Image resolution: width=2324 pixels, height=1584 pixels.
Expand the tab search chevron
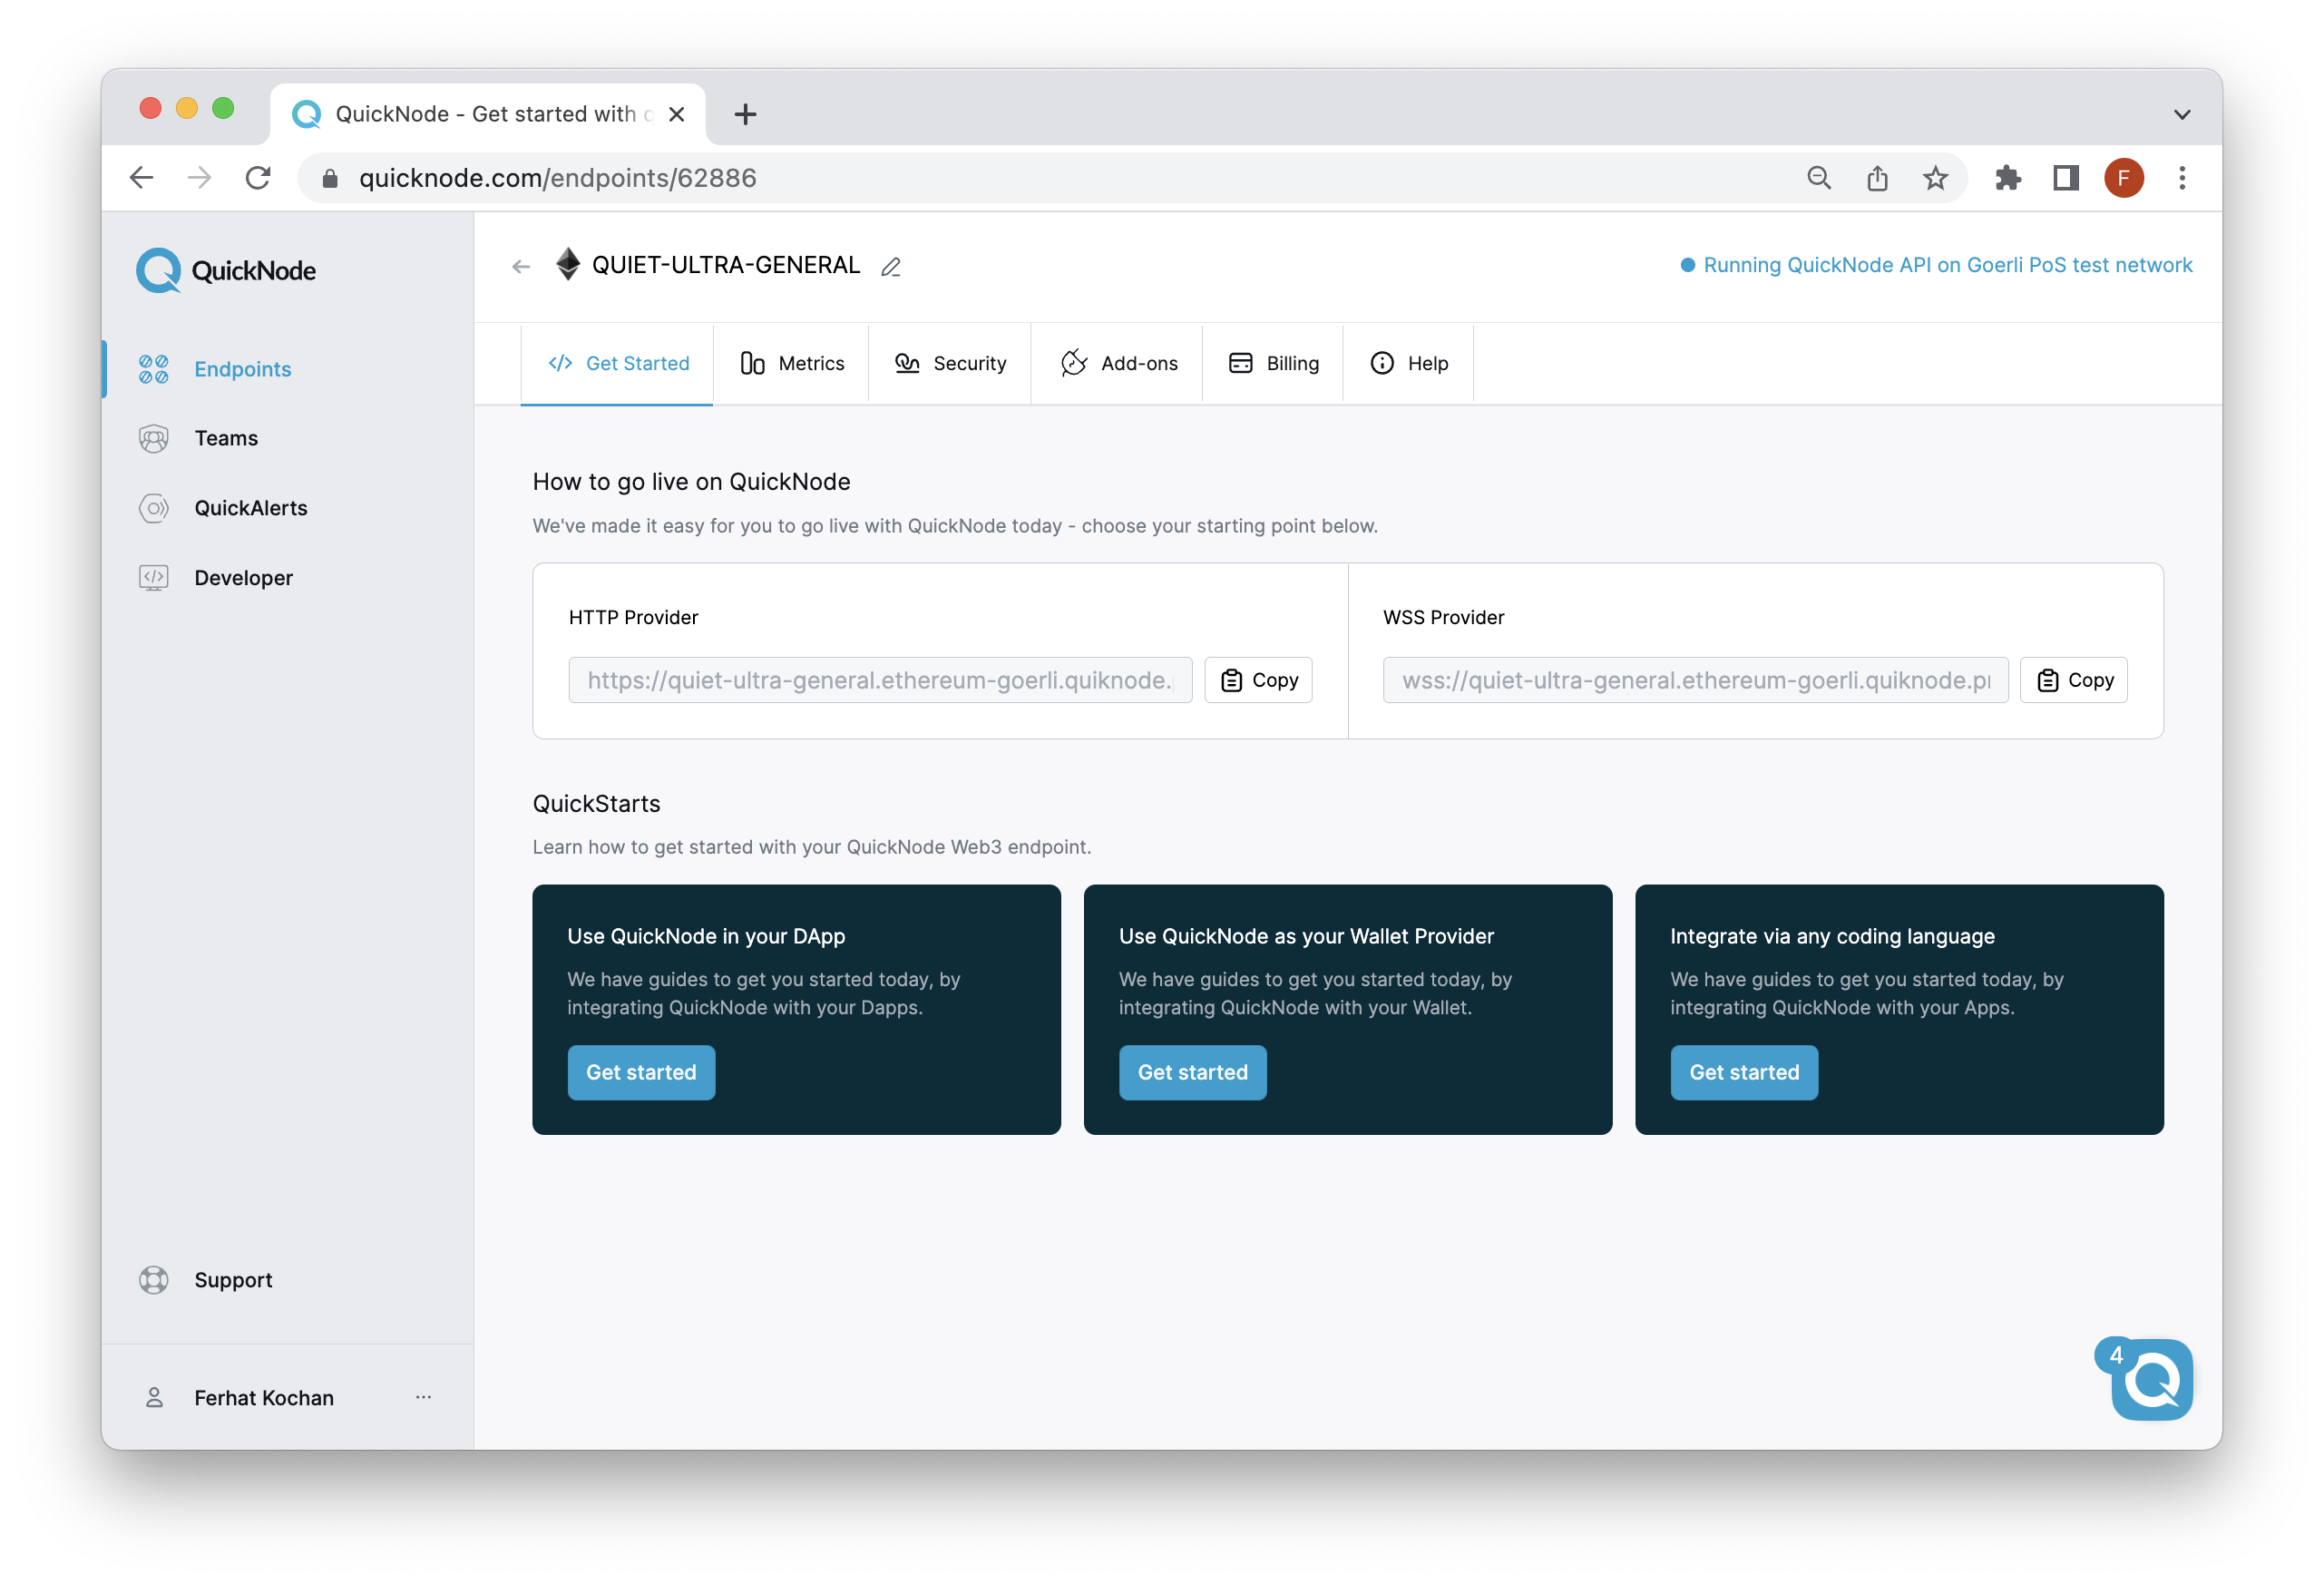[x=2182, y=114]
